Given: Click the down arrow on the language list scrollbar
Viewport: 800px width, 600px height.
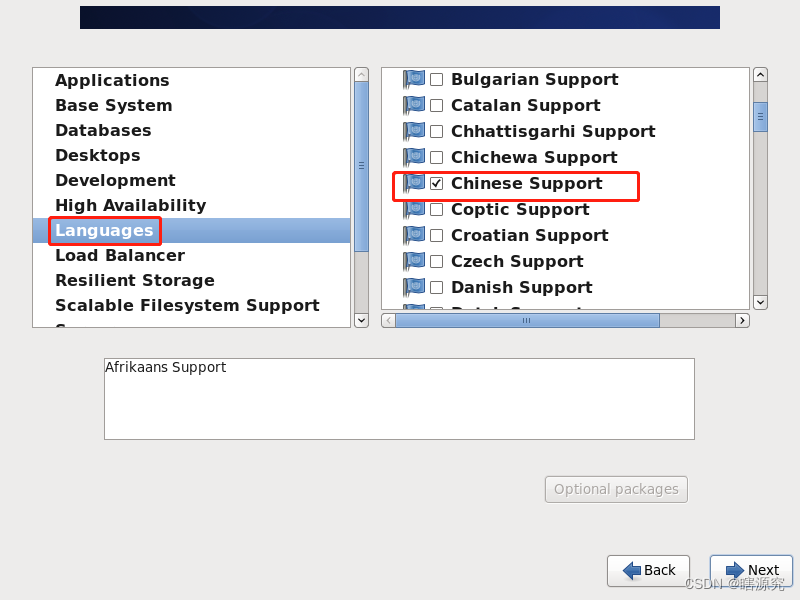Looking at the screenshot, I should tap(760, 303).
